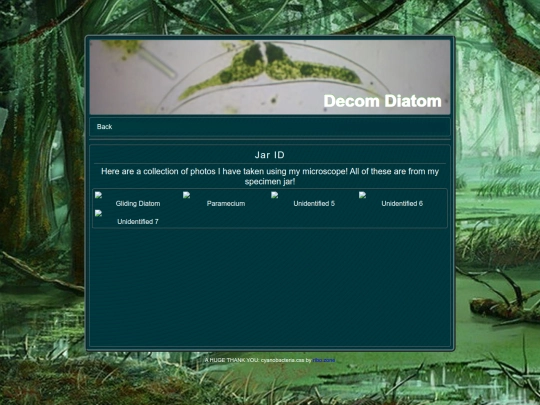Open the Unidentified 6 broken image thumbnail
Screen dimensions: 540x405
tap(362, 195)
